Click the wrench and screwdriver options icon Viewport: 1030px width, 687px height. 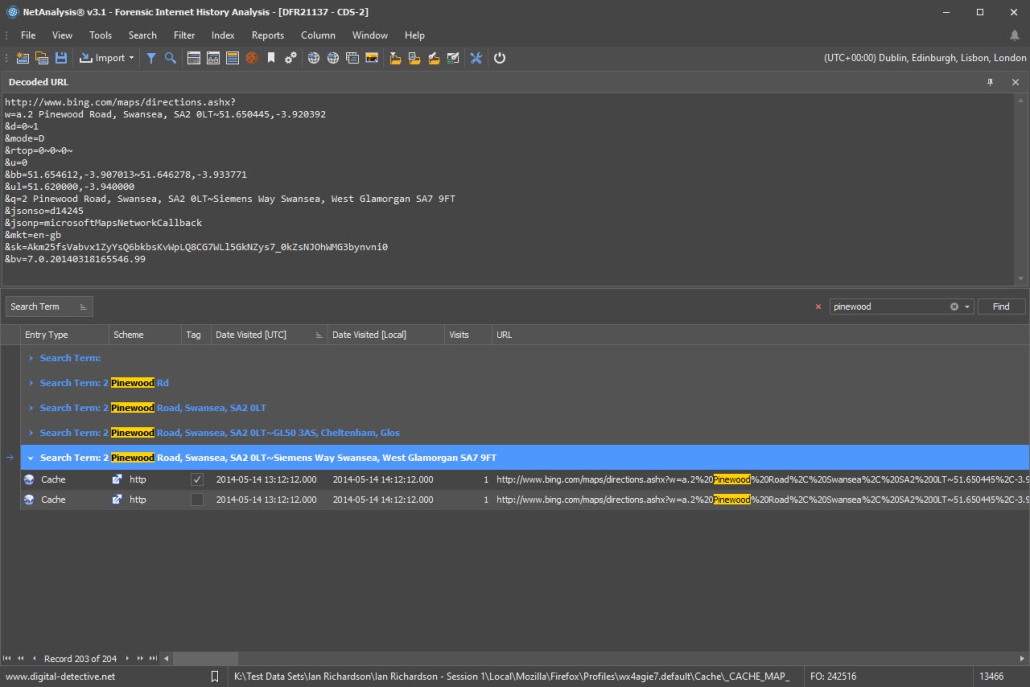pos(476,58)
